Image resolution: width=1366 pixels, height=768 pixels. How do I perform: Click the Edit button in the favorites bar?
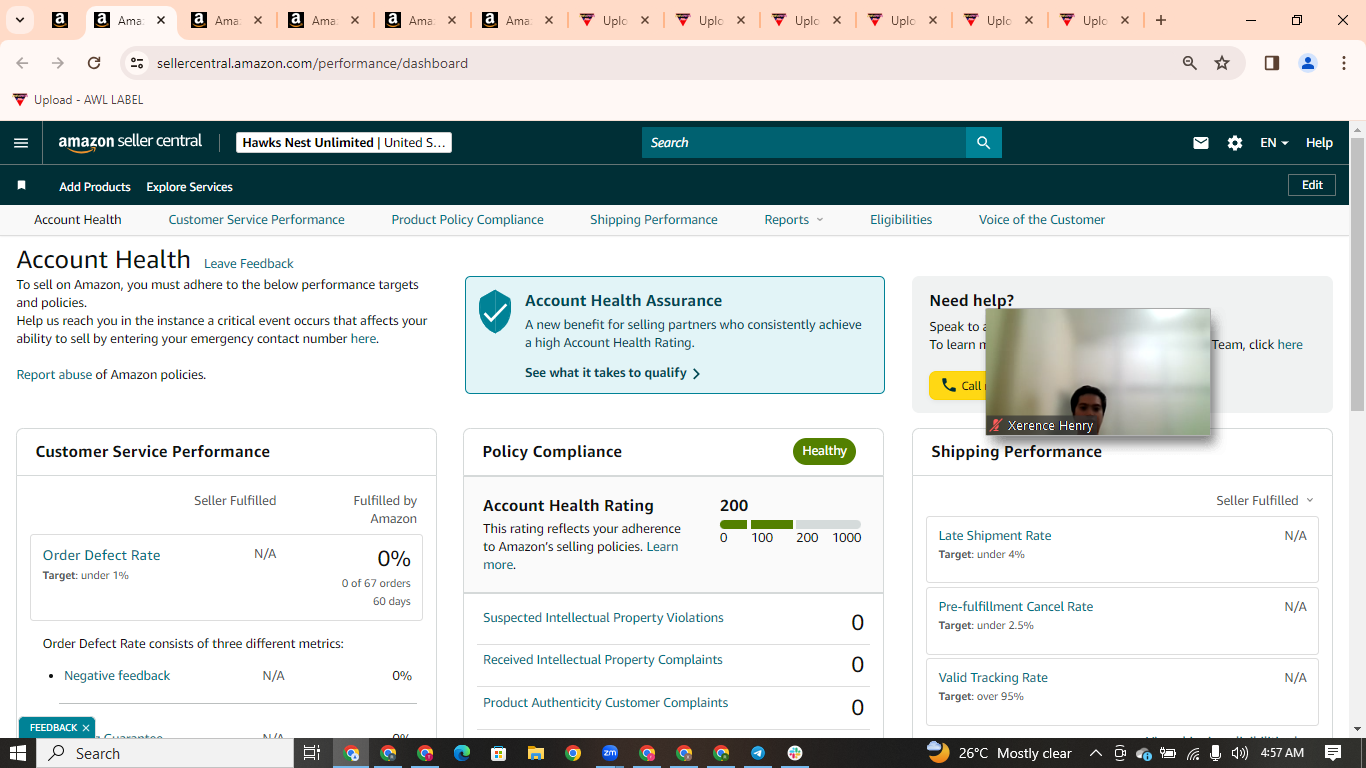click(1312, 185)
